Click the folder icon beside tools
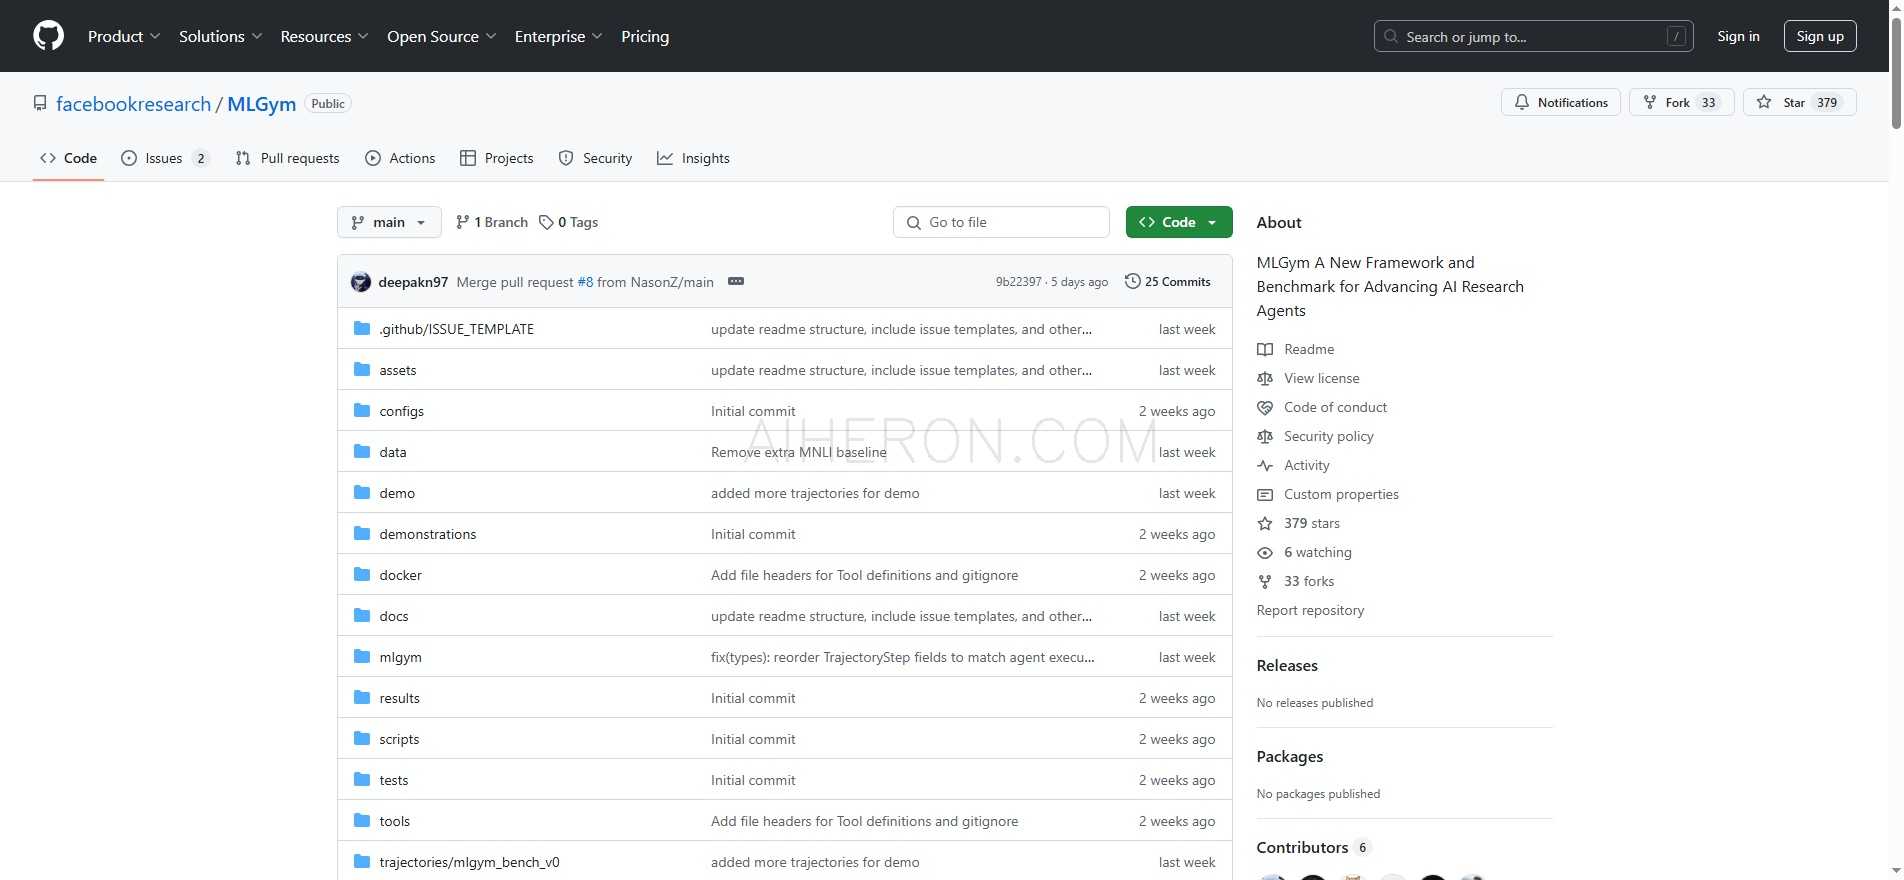 tap(362, 821)
